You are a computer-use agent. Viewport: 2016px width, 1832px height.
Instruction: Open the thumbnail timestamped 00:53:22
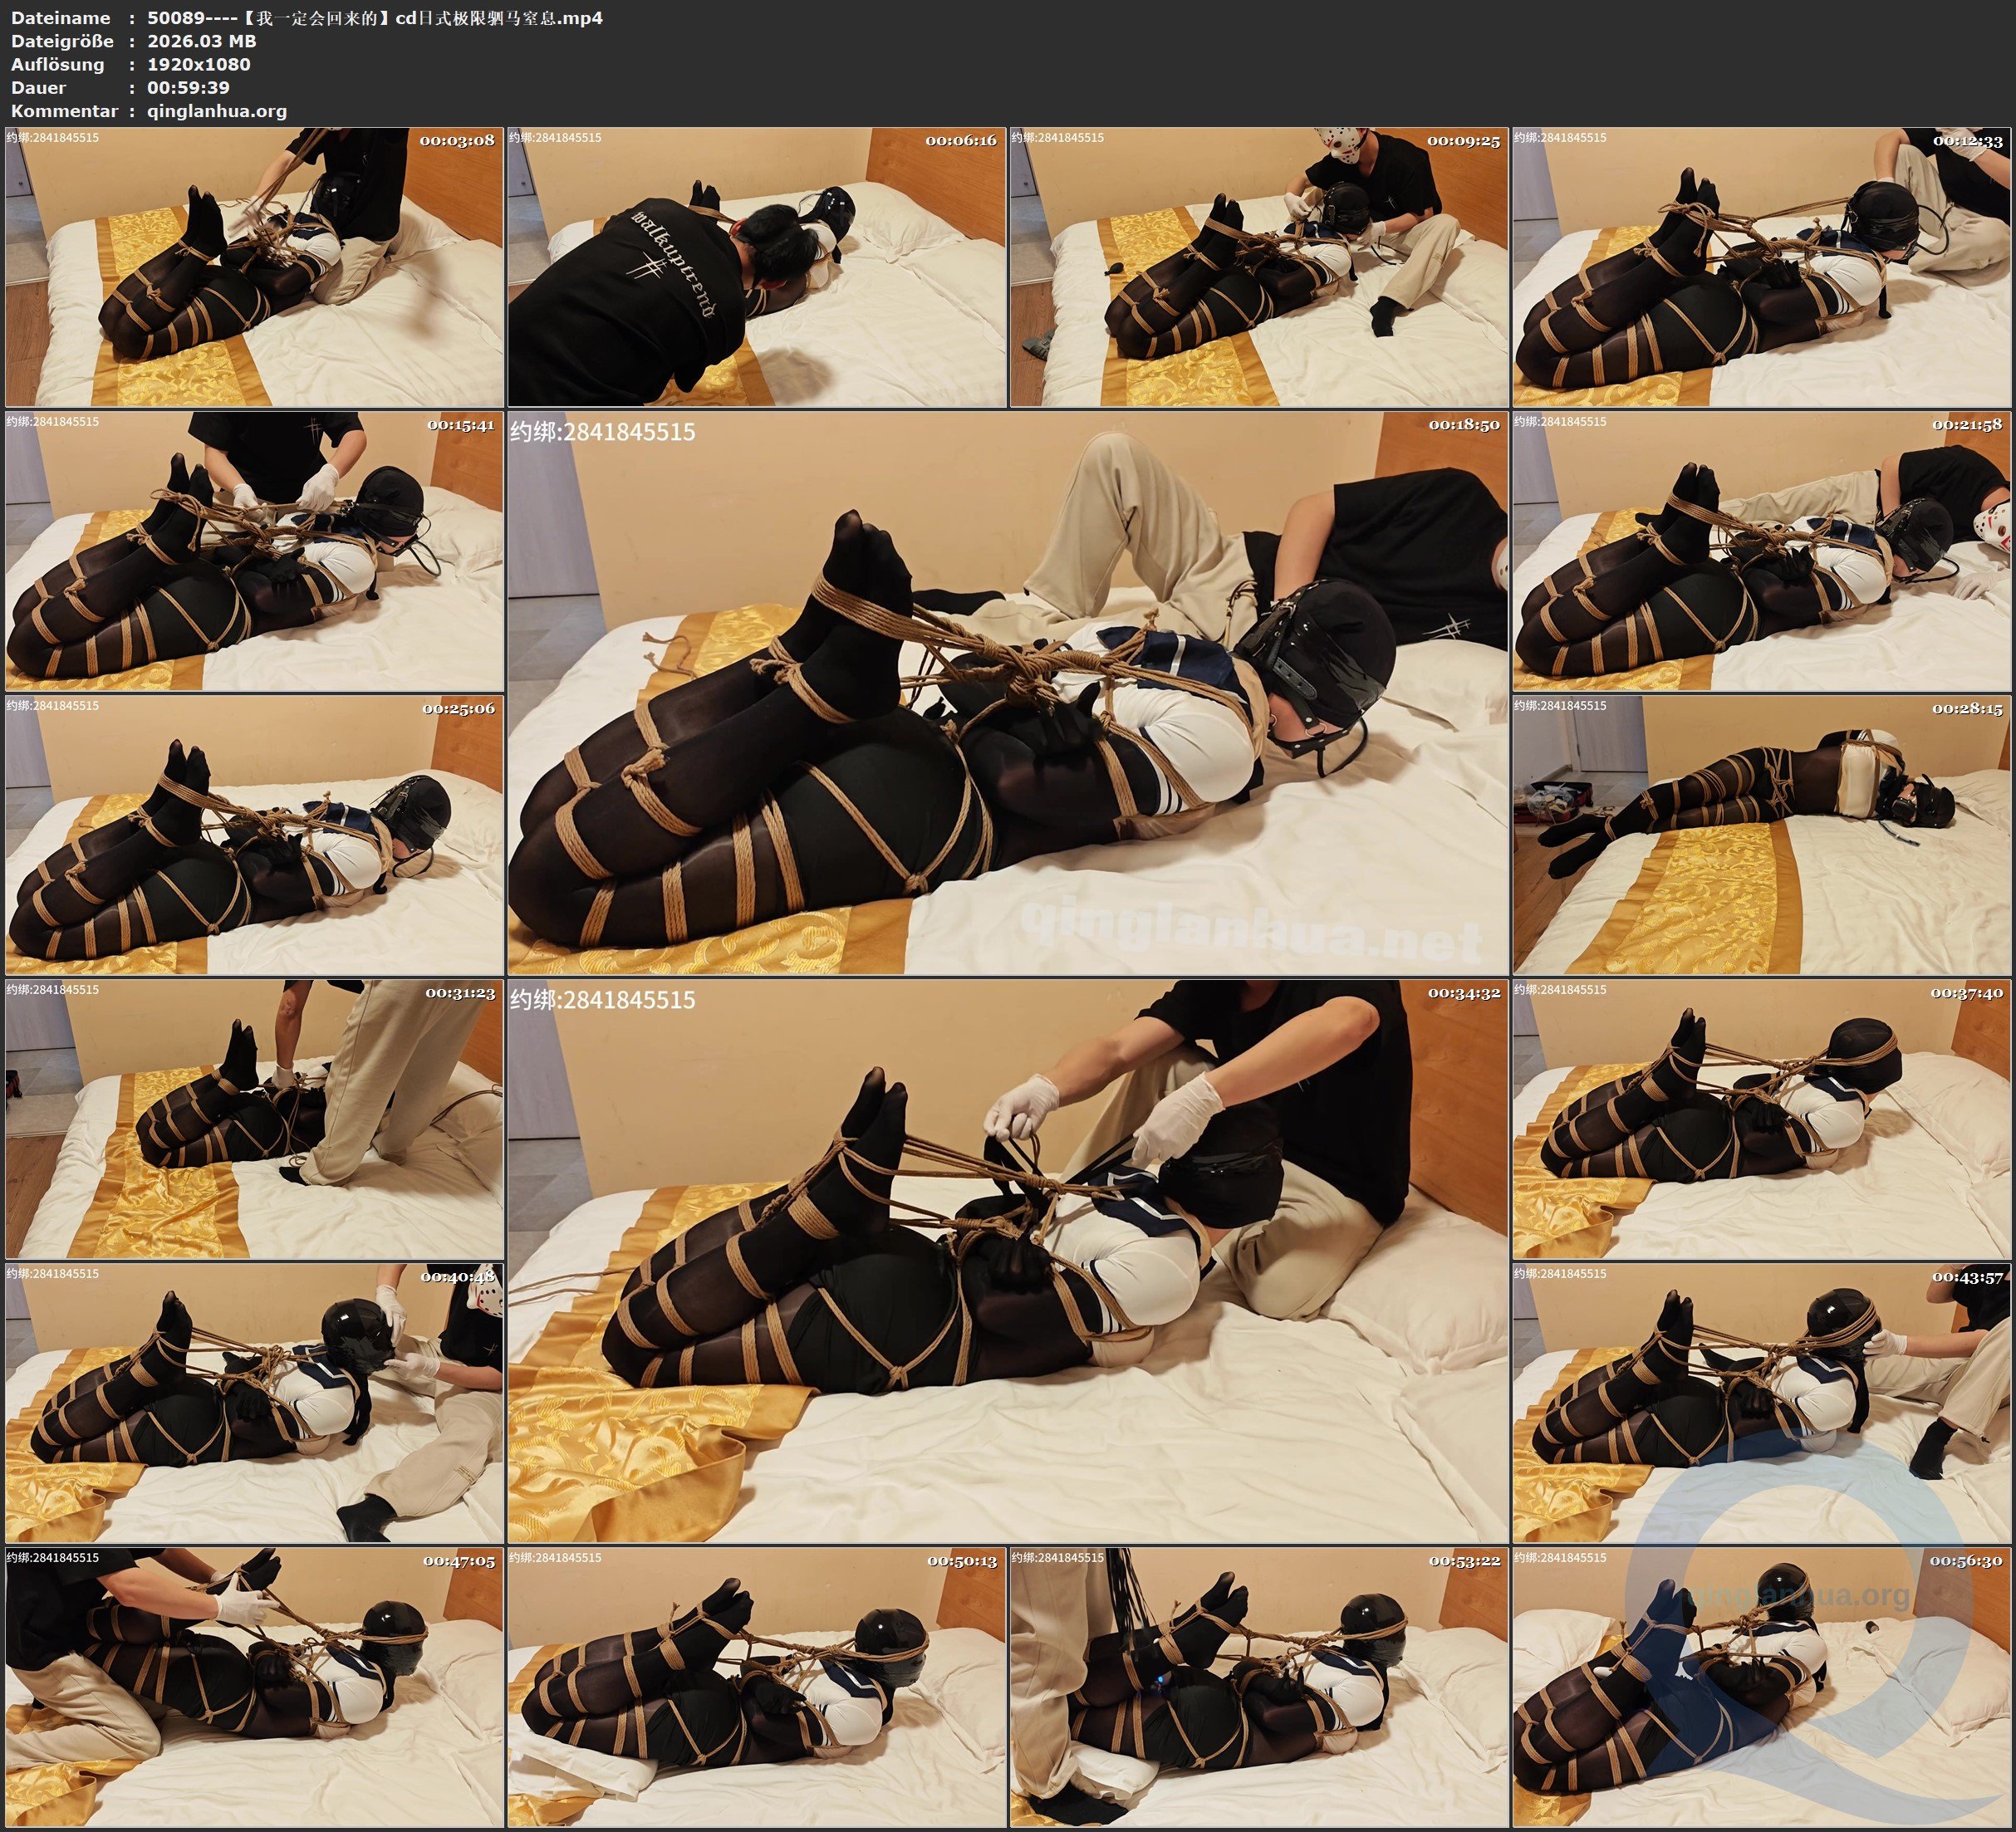(1259, 1687)
